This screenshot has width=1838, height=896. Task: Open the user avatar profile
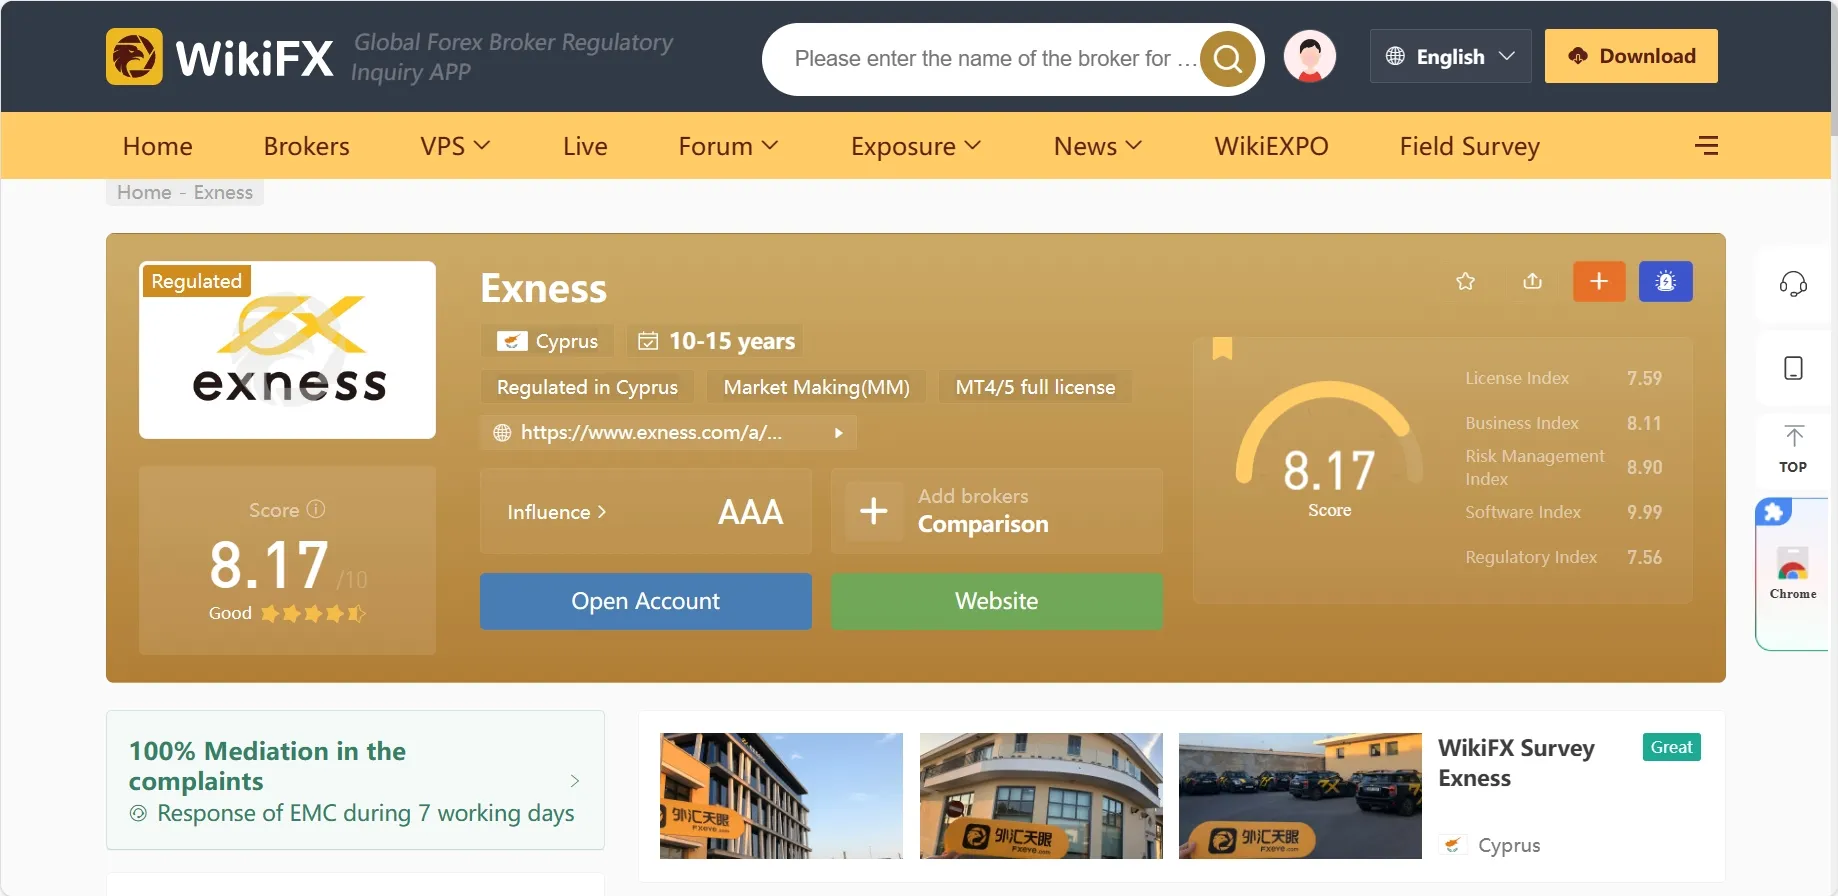pyautogui.click(x=1310, y=56)
